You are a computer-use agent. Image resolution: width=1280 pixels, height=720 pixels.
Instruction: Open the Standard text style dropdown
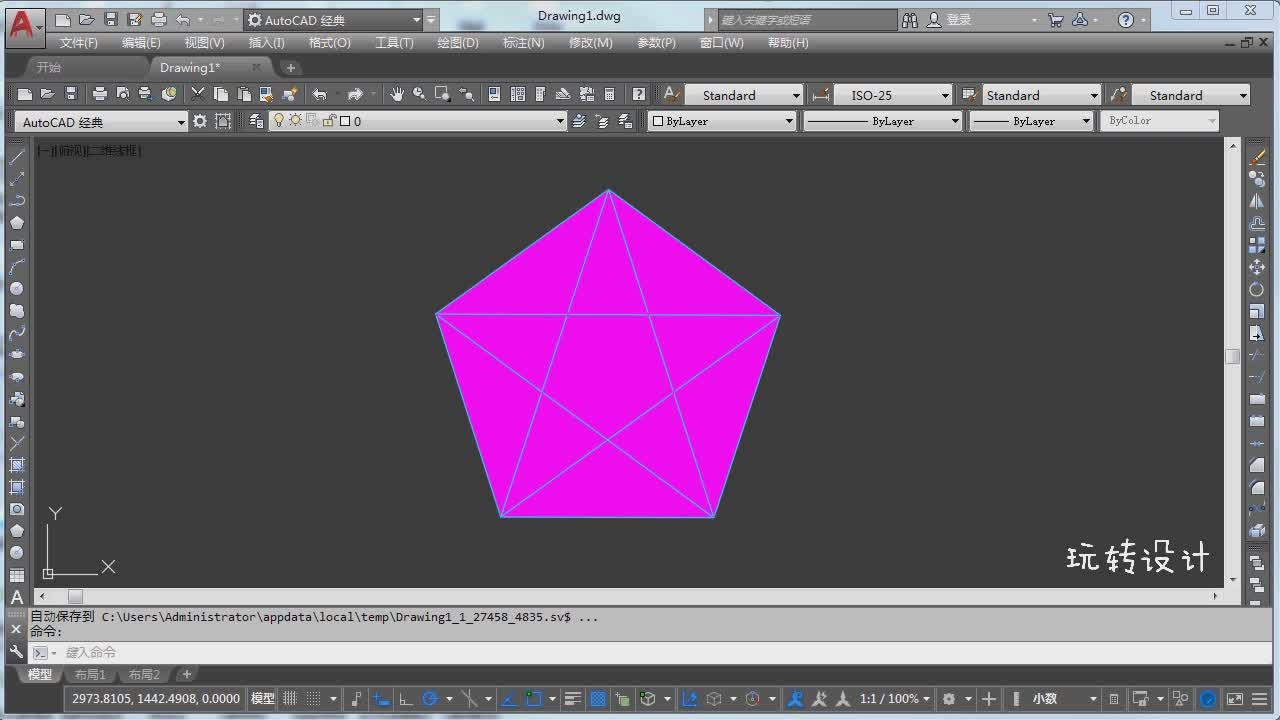pos(743,95)
